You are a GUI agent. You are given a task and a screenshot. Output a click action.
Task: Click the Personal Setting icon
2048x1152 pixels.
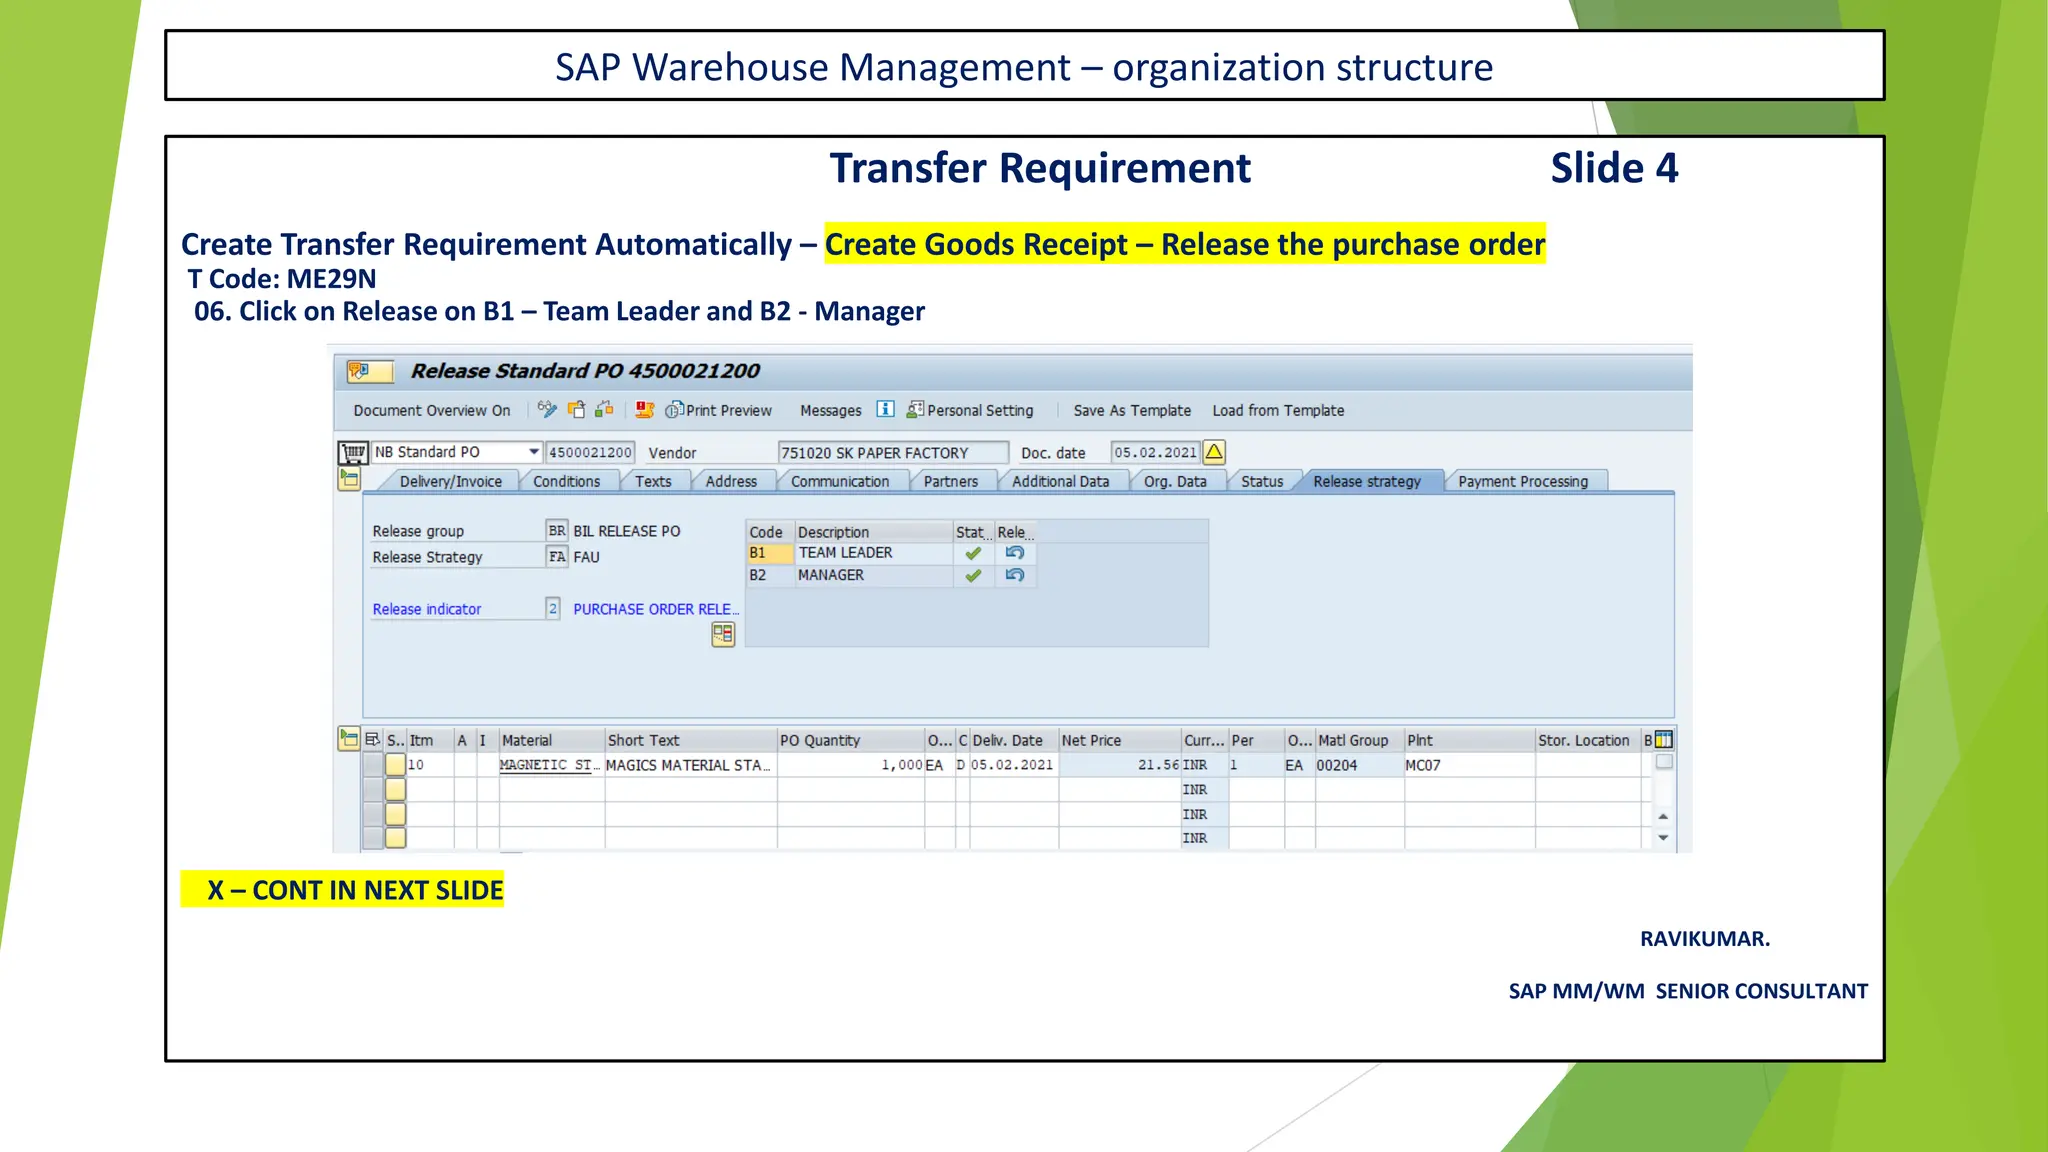pyautogui.click(x=915, y=409)
